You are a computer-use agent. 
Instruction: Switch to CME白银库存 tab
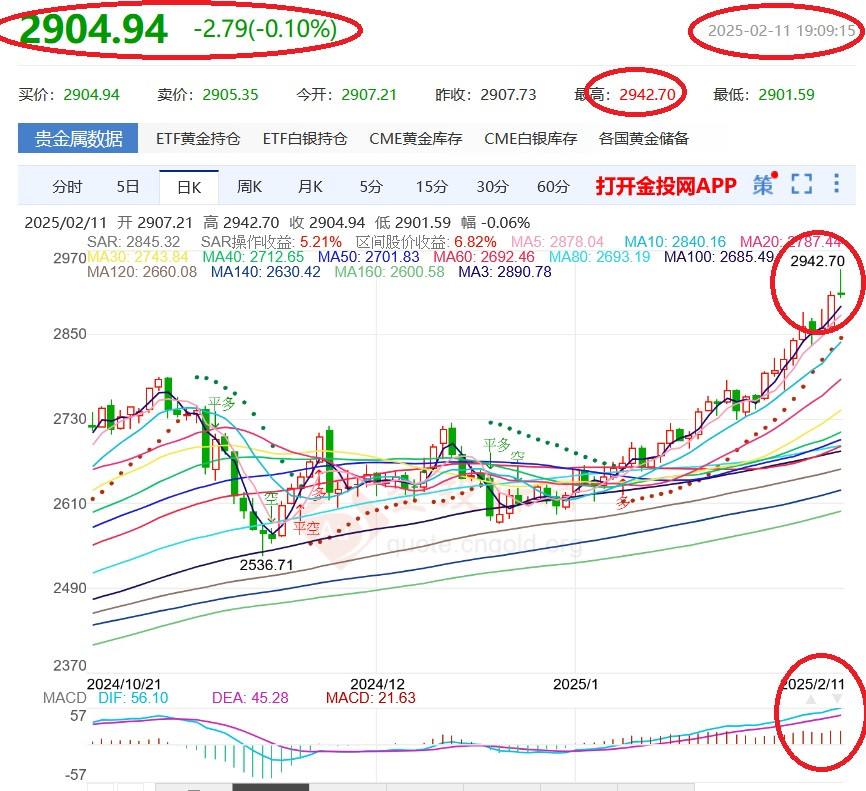(530, 138)
